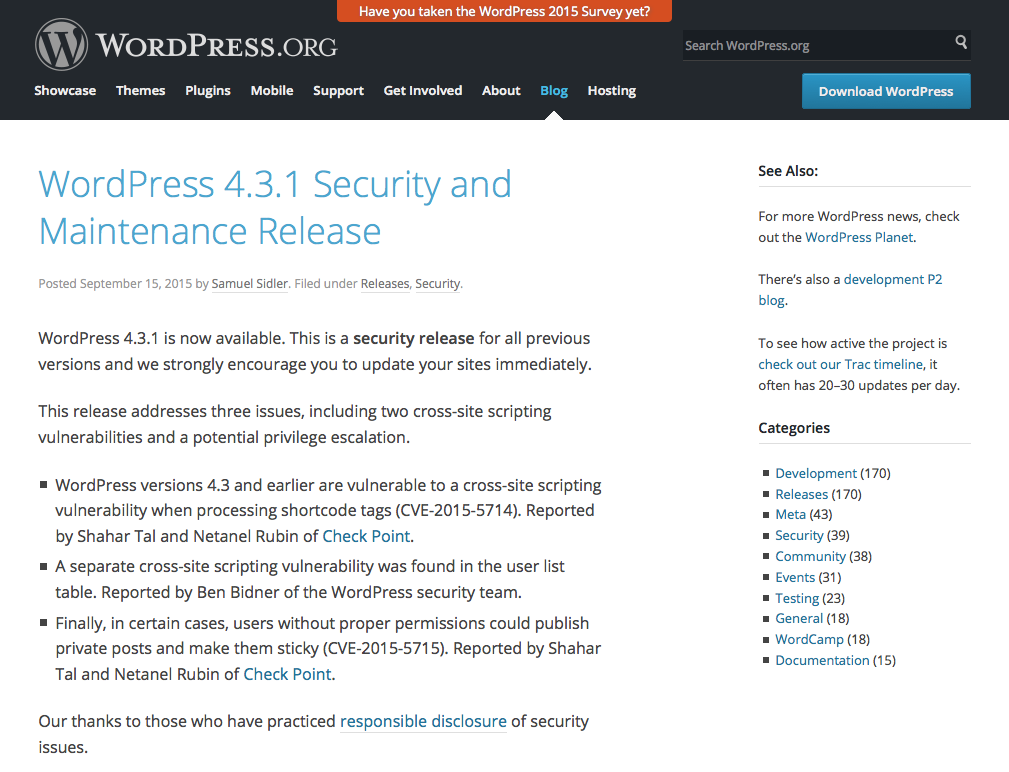Click the 'See Also:' heading

(788, 171)
